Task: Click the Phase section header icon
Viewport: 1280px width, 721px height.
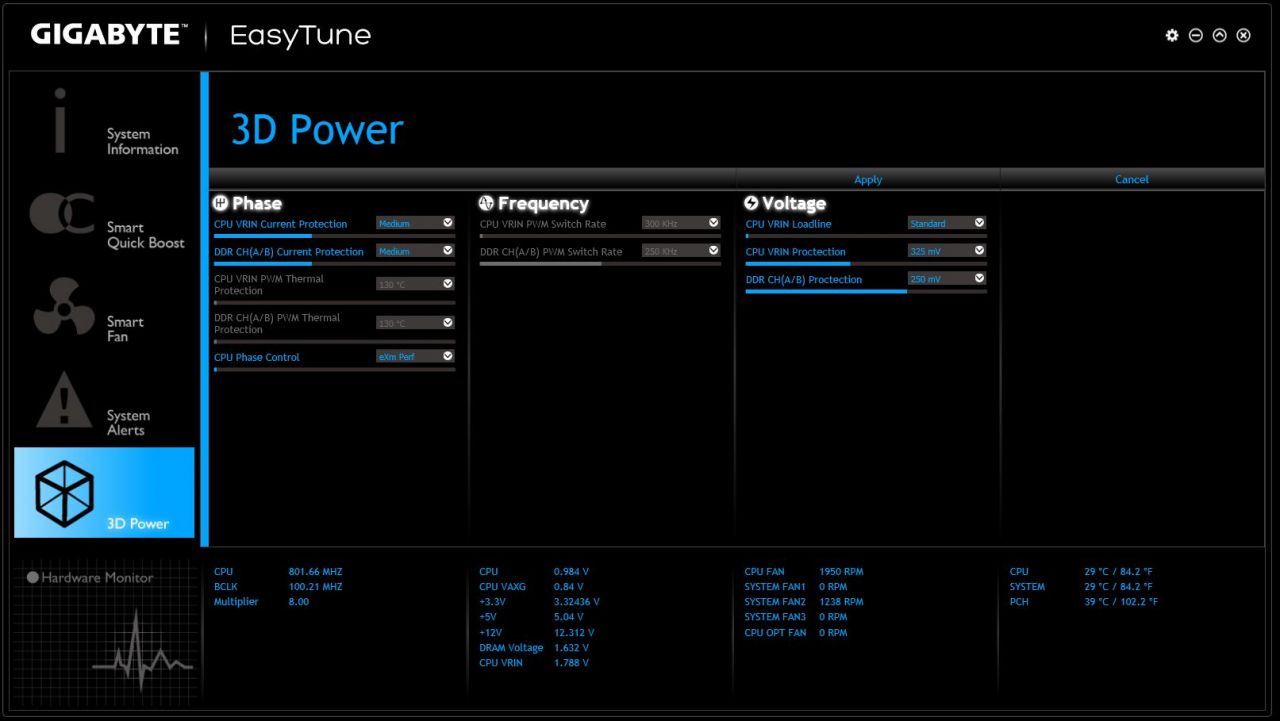Action: [x=221, y=203]
